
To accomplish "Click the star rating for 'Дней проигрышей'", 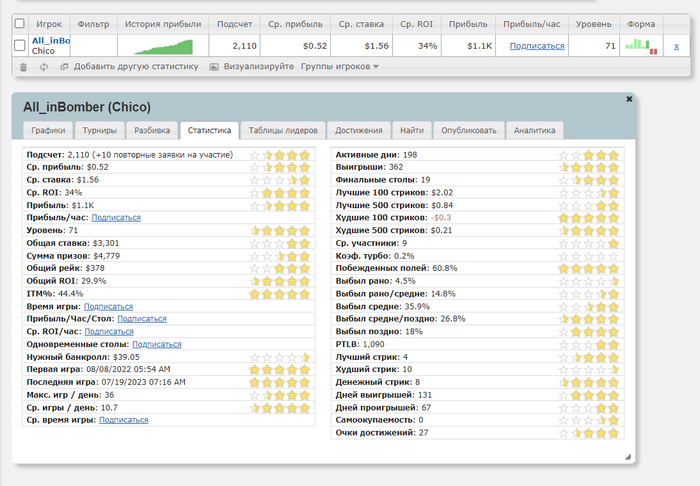I will point(588,408).
